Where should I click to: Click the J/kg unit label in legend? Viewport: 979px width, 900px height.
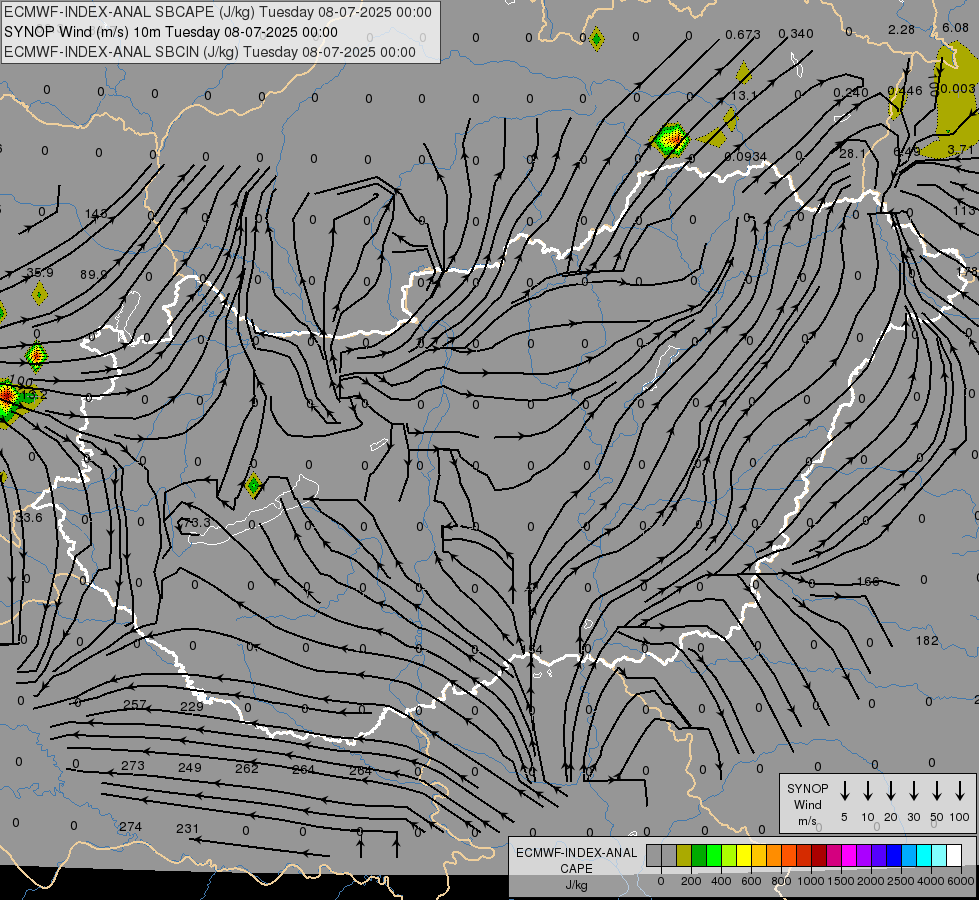click(x=576, y=885)
